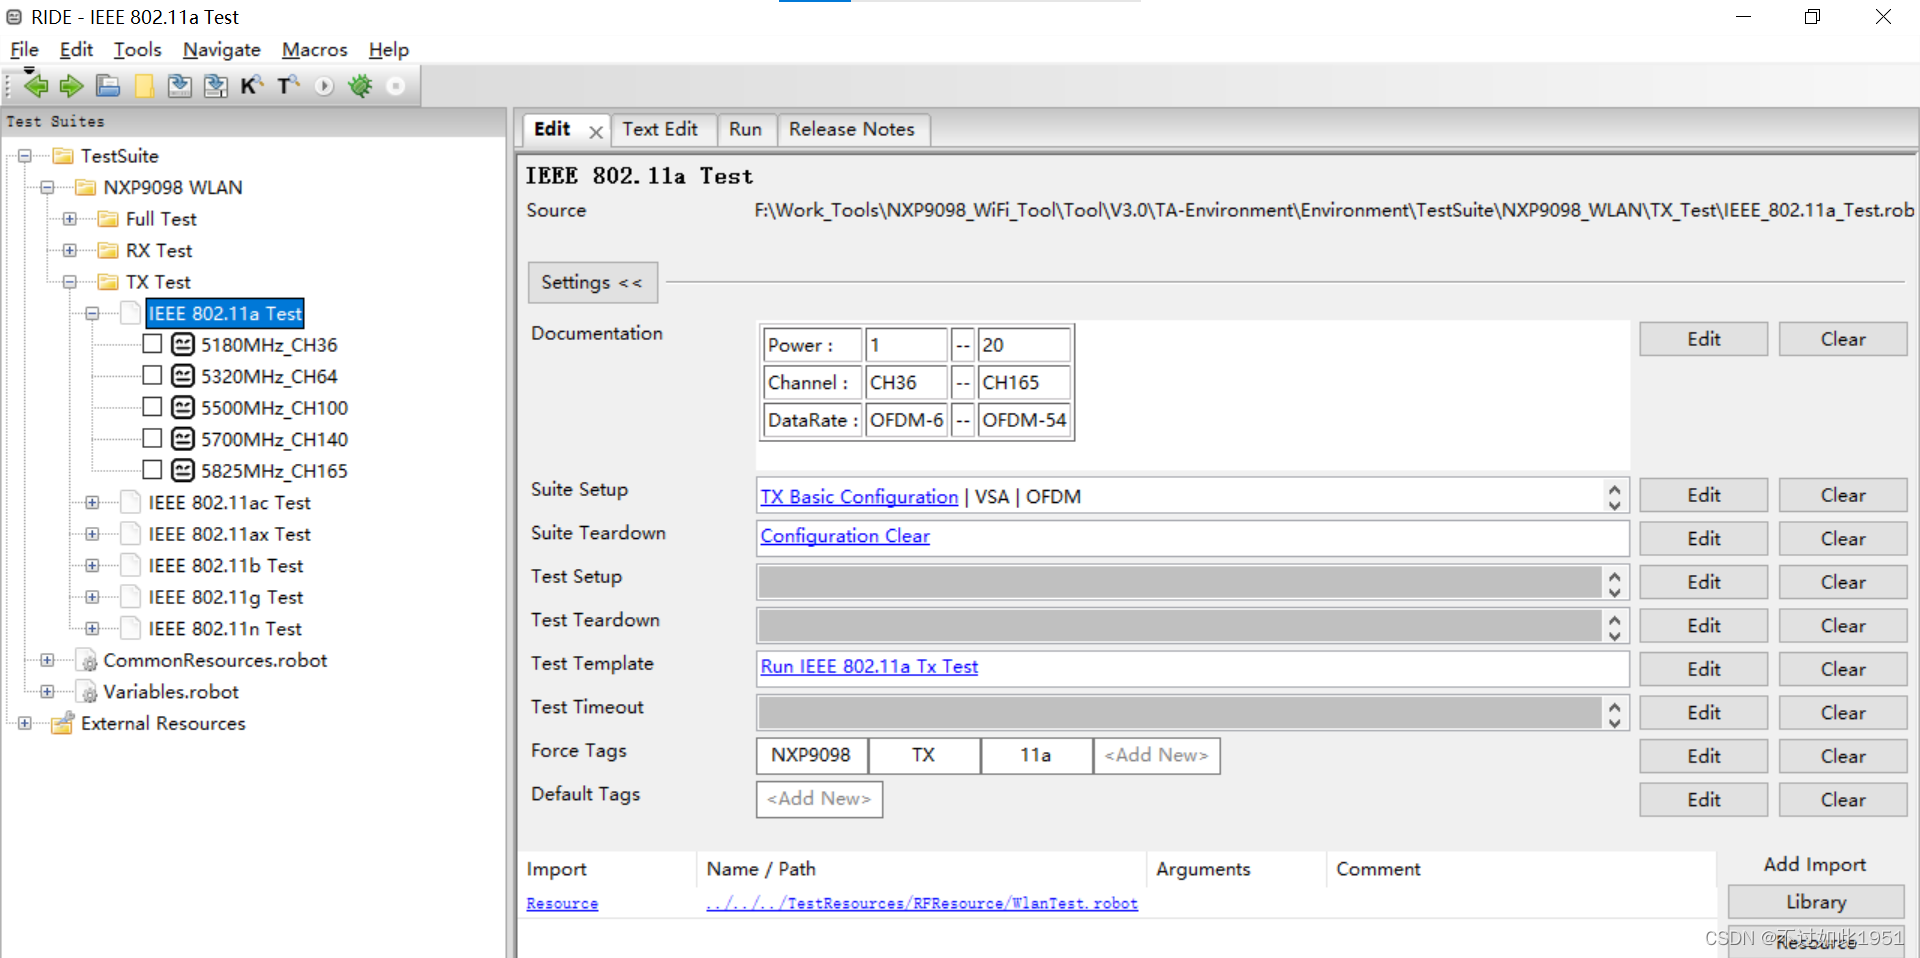This screenshot has height=958, width=1920.
Task: Save all open files using save-all icon
Action: [215, 85]
